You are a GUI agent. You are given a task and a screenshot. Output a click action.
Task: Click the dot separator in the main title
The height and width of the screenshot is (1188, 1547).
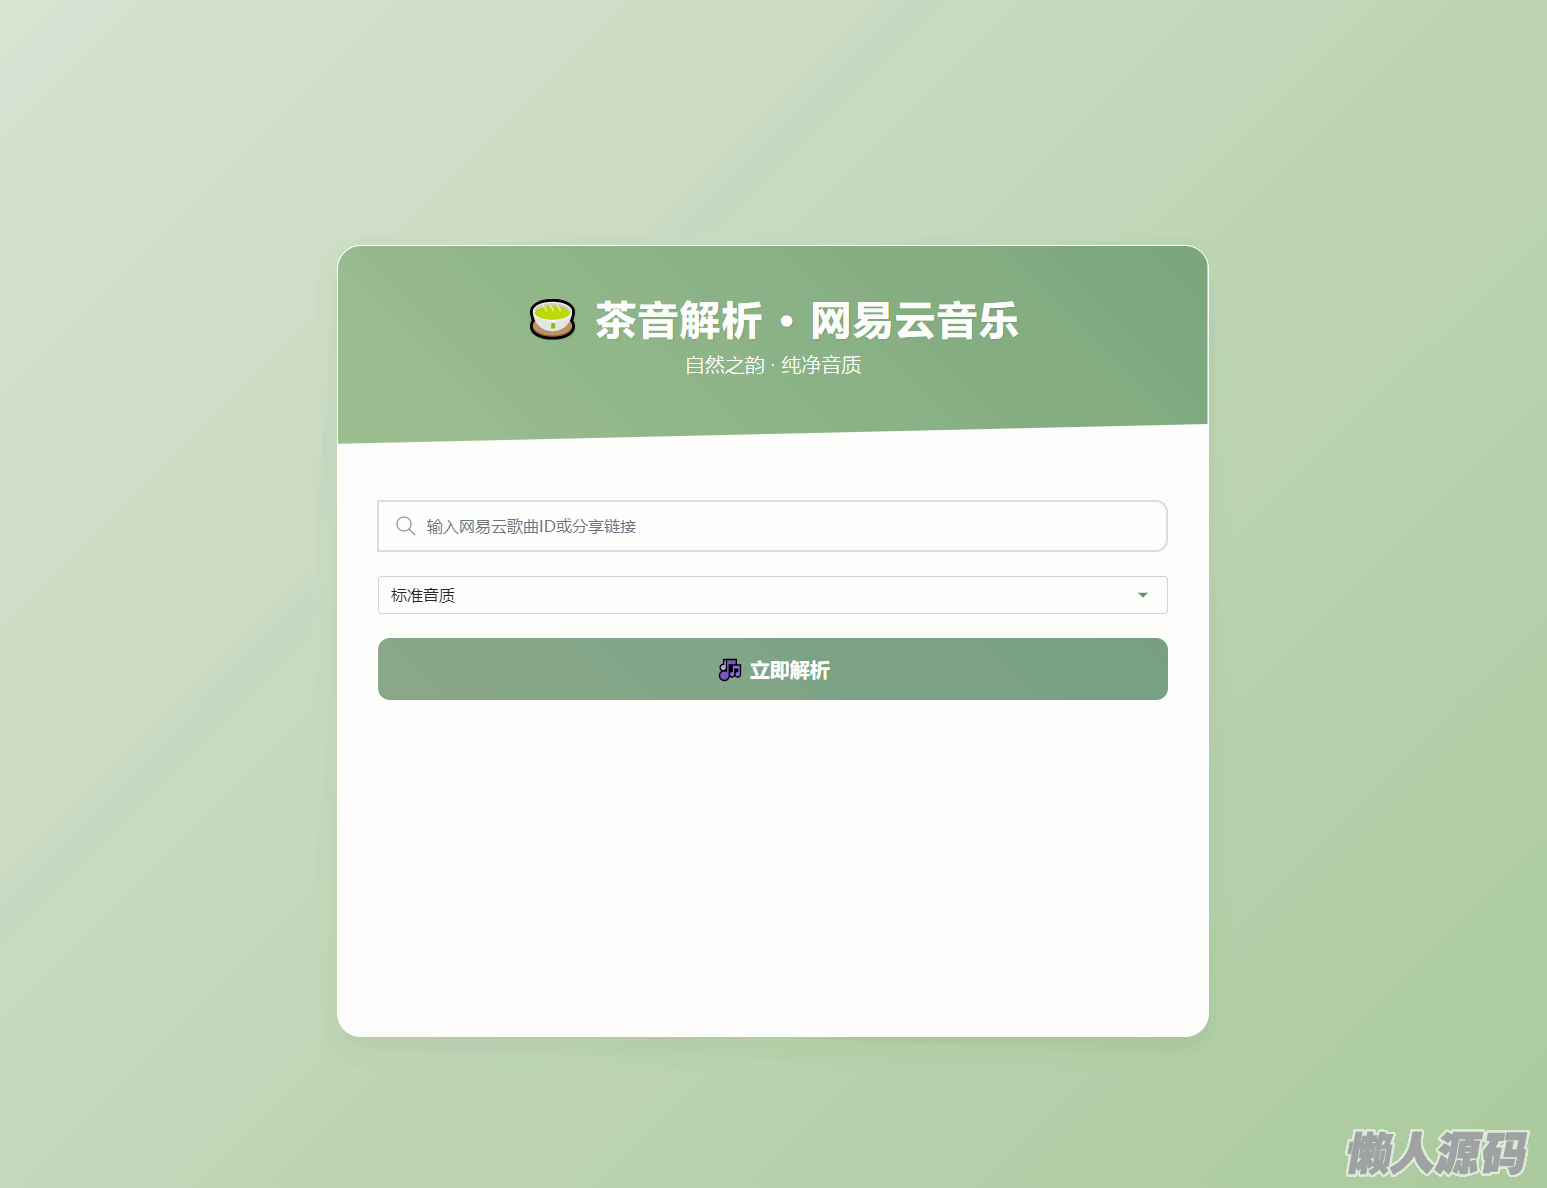787,322
